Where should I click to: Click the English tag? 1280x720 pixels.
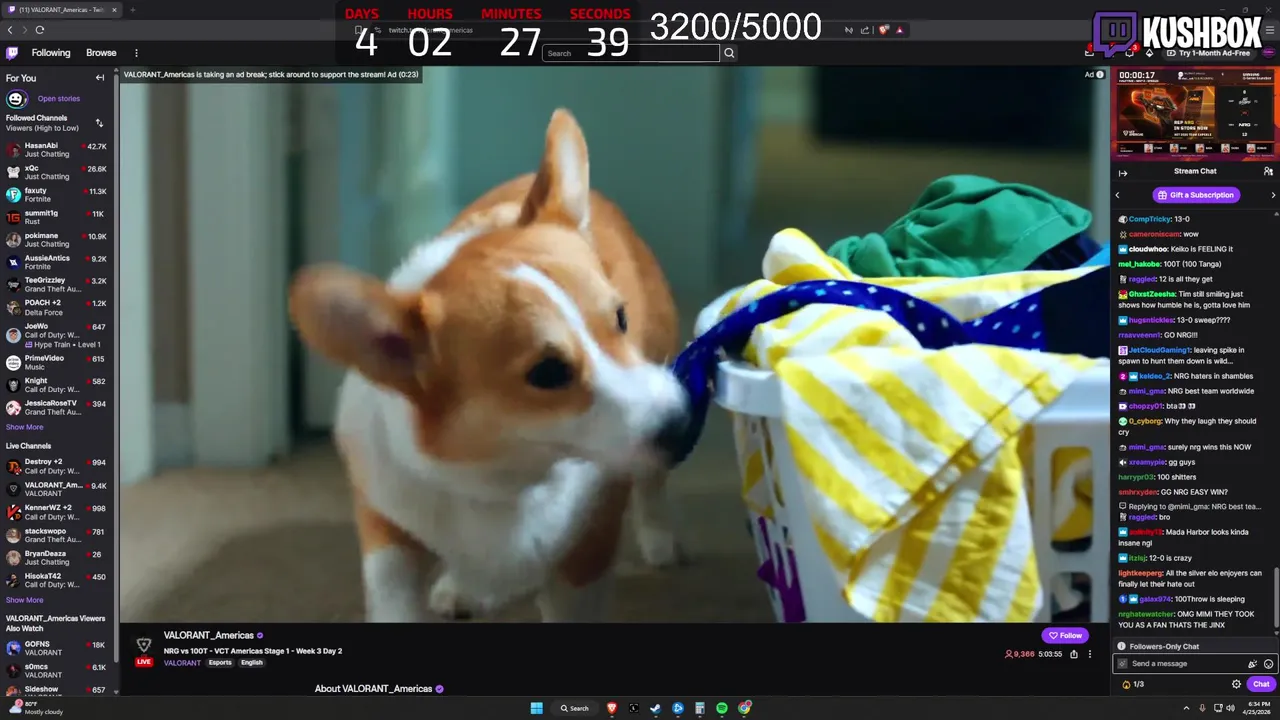tap(252, 663)
